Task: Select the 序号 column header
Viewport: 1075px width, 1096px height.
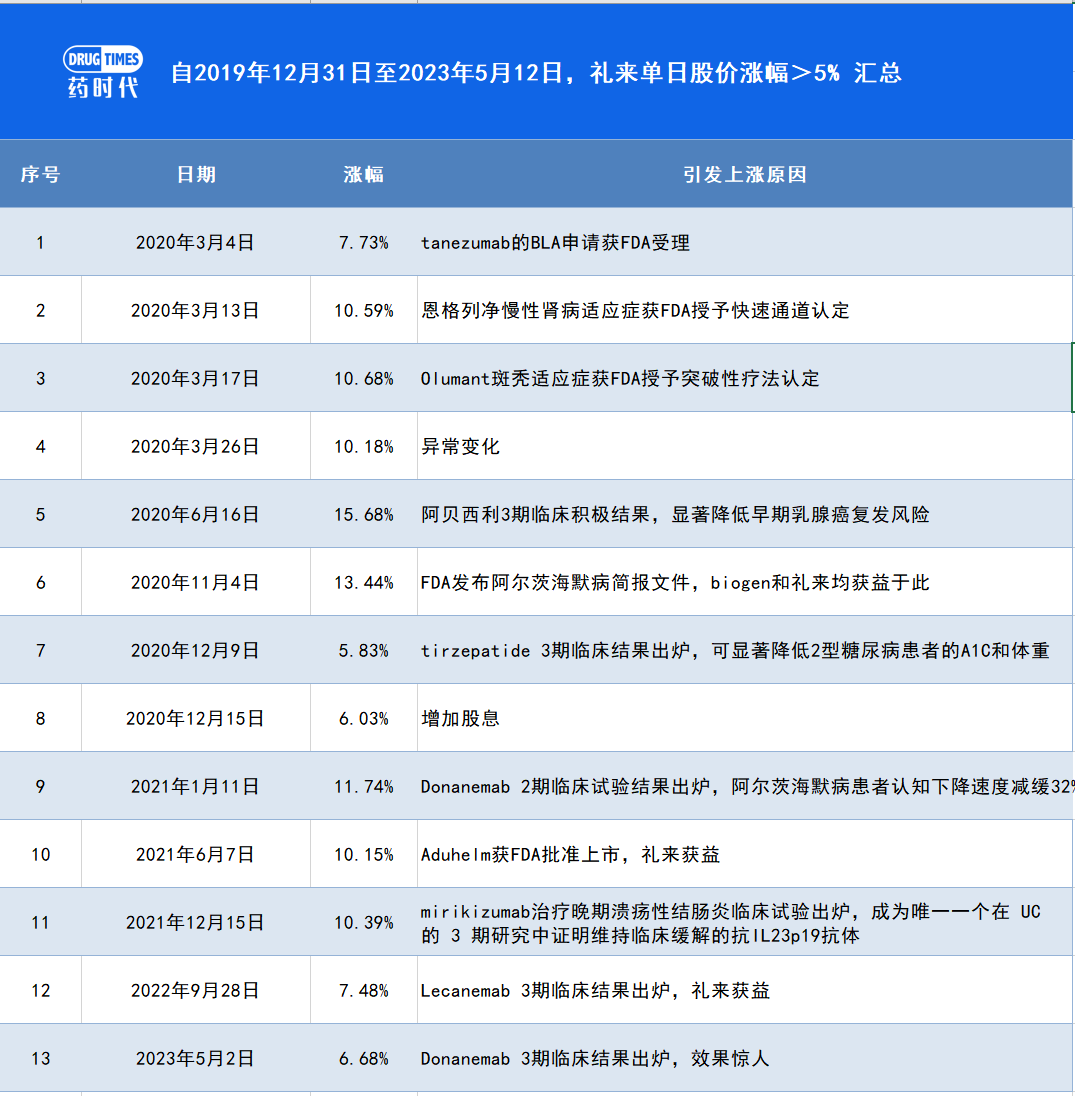Action: click(x=40, y=174)
